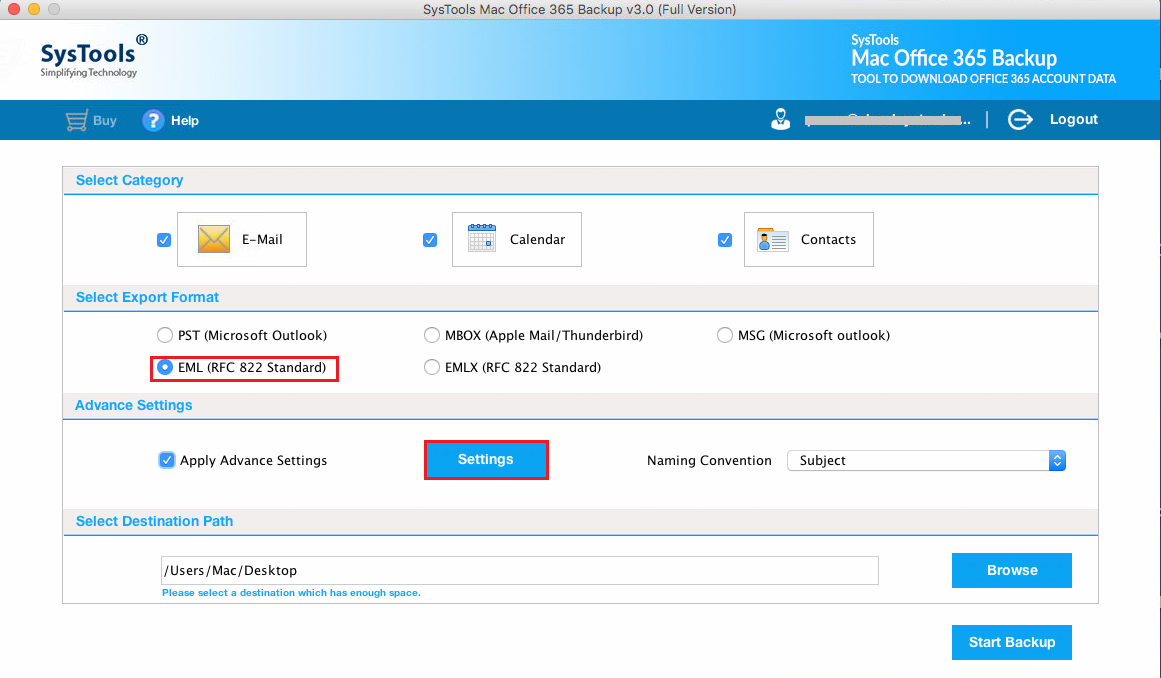Image resolution: width=1161 pixels, height=678 pixels.
Task: Click the Buy label in toolbar
Action: click(x=104, y=121)
